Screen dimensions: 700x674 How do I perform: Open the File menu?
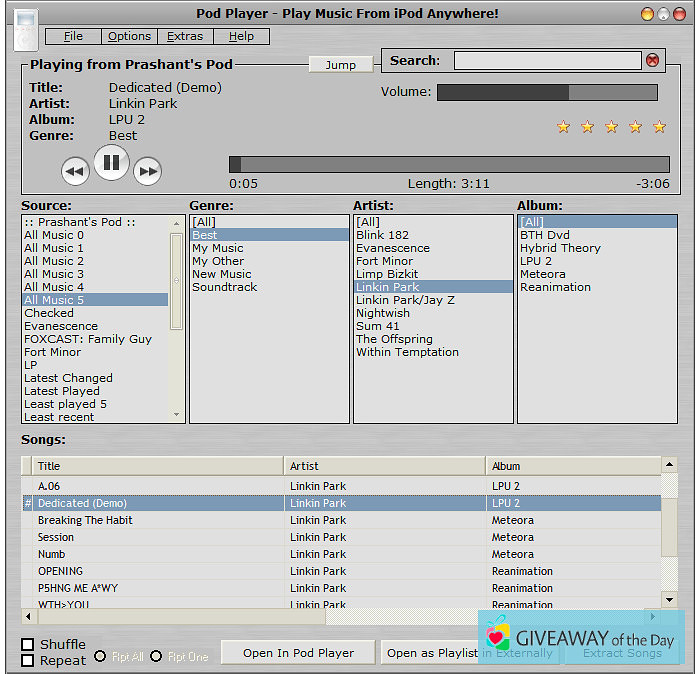73,36
